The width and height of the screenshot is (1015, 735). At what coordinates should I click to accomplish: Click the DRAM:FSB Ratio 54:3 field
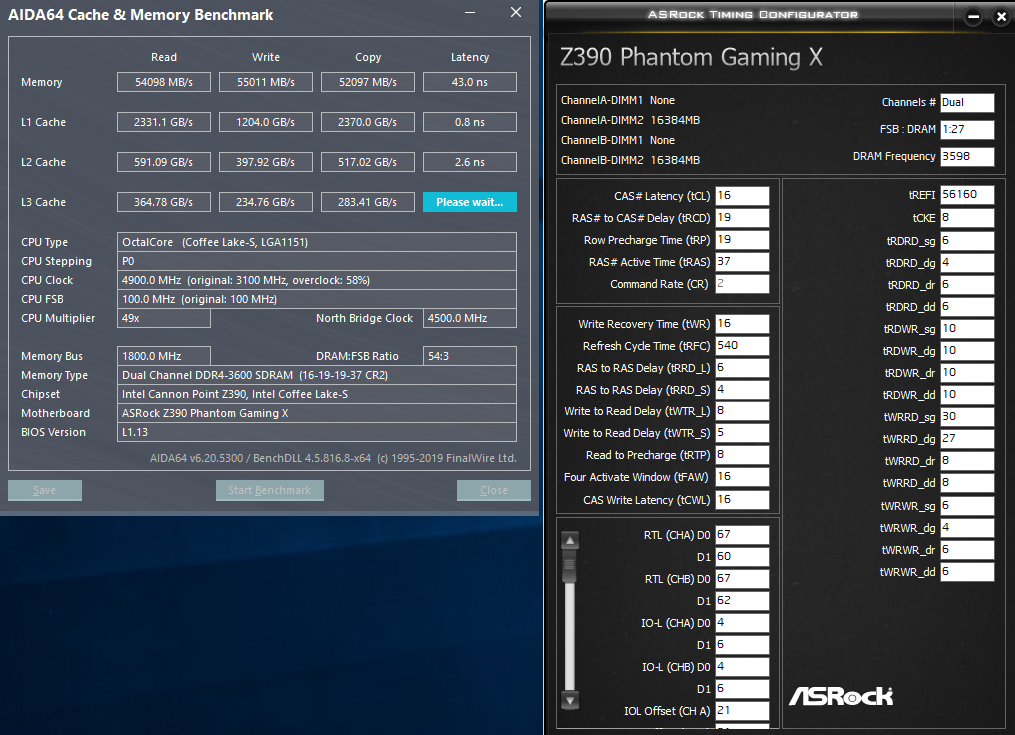(470, 356)
